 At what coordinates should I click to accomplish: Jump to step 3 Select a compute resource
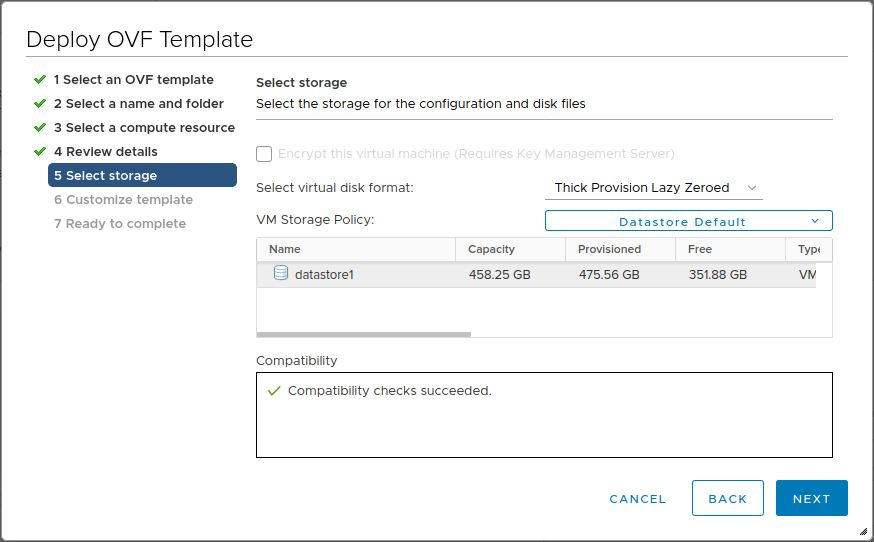tap(144, 128)
